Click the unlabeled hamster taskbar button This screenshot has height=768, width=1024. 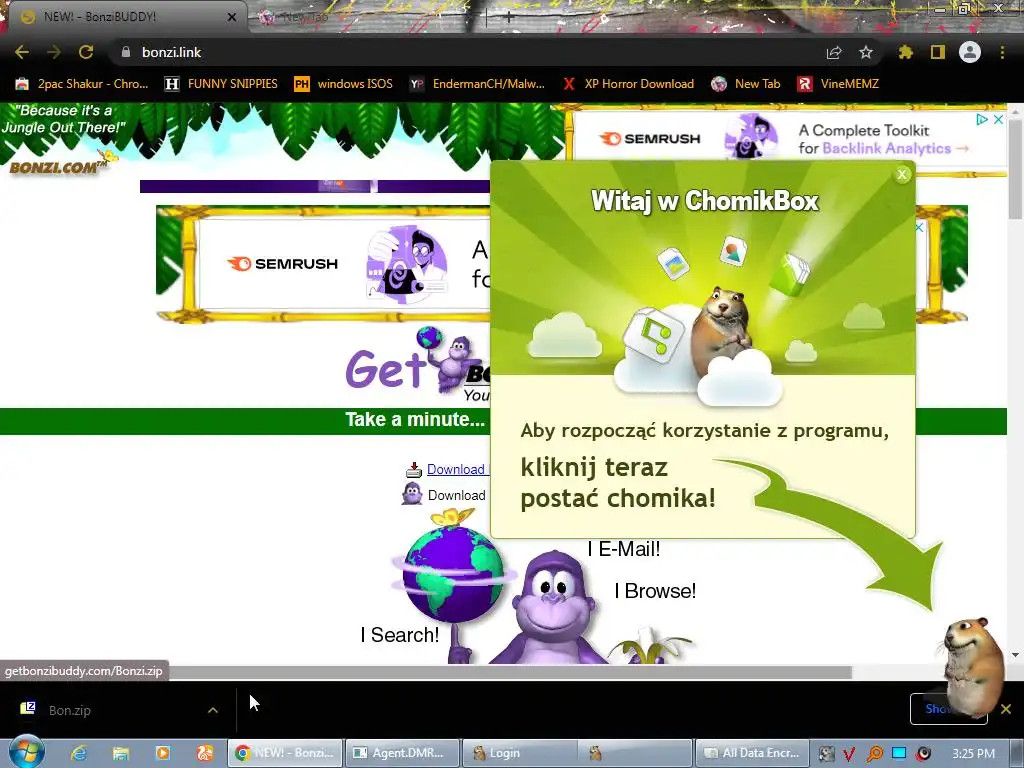click(x=636, y=753)
